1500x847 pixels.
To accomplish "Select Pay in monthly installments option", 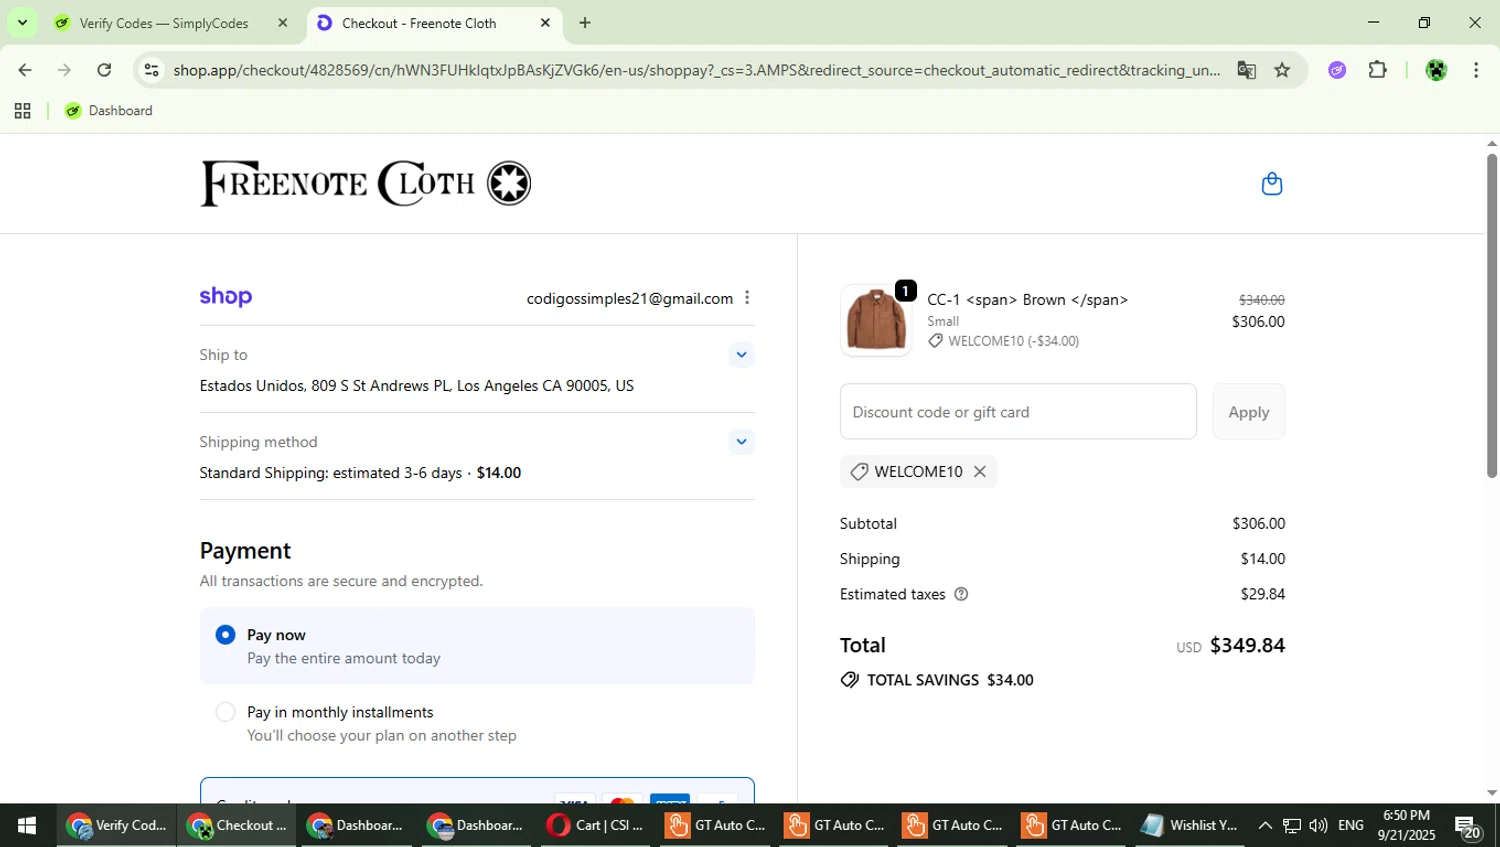I will tap(226, 712).
